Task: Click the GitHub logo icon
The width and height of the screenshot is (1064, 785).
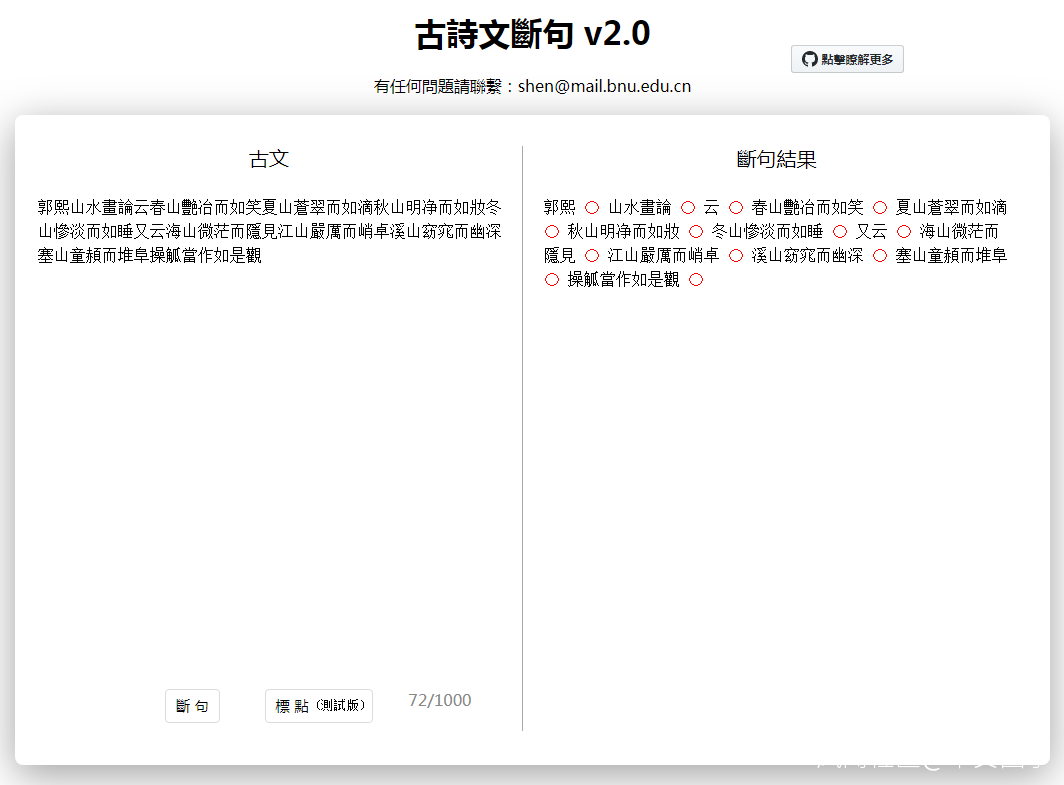Action: tap(809, 60)
